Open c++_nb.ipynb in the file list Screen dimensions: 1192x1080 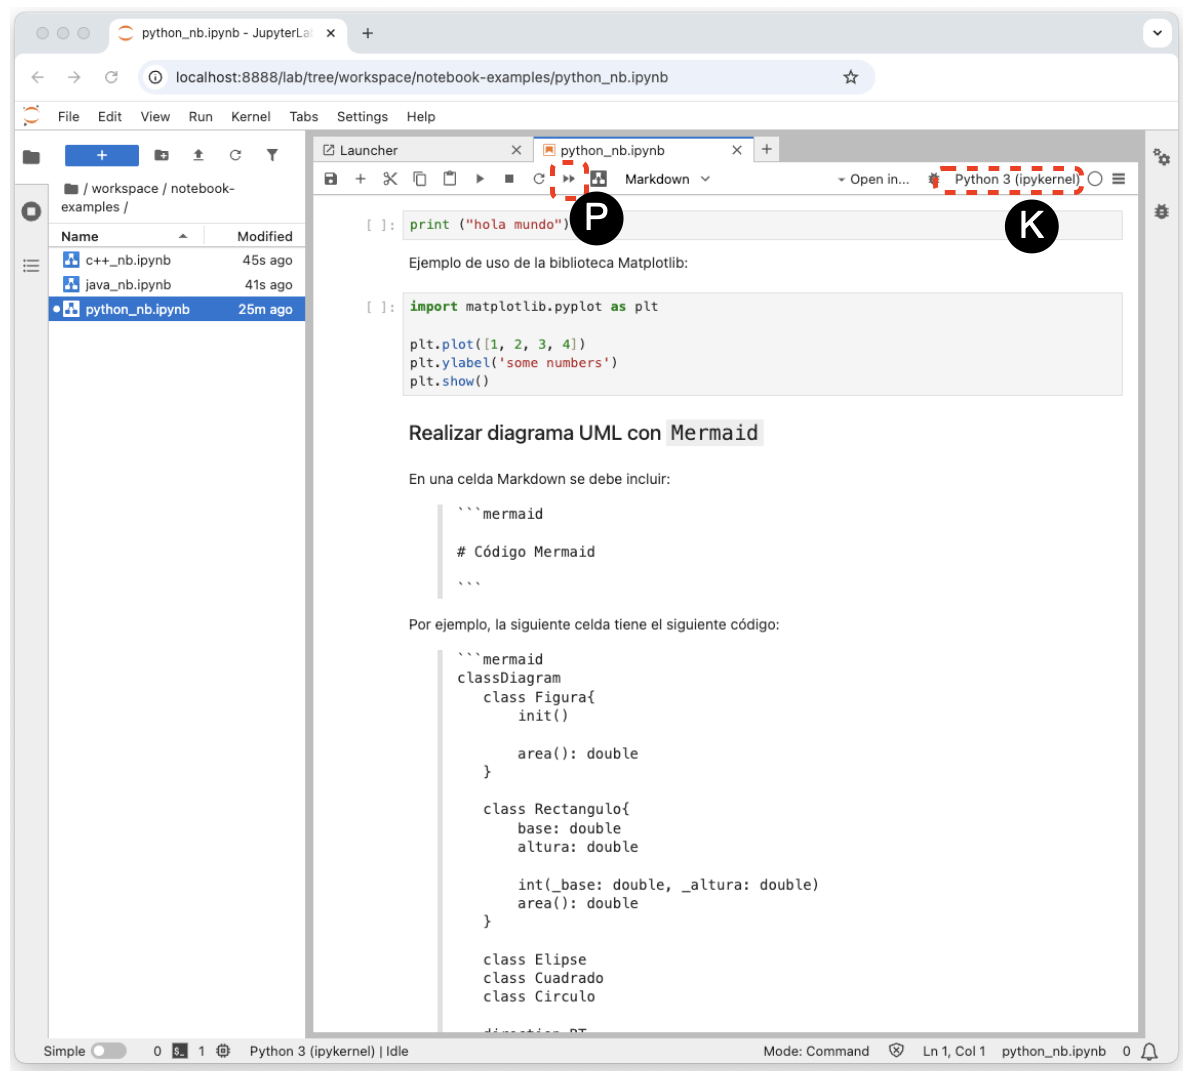coord(177,260)
